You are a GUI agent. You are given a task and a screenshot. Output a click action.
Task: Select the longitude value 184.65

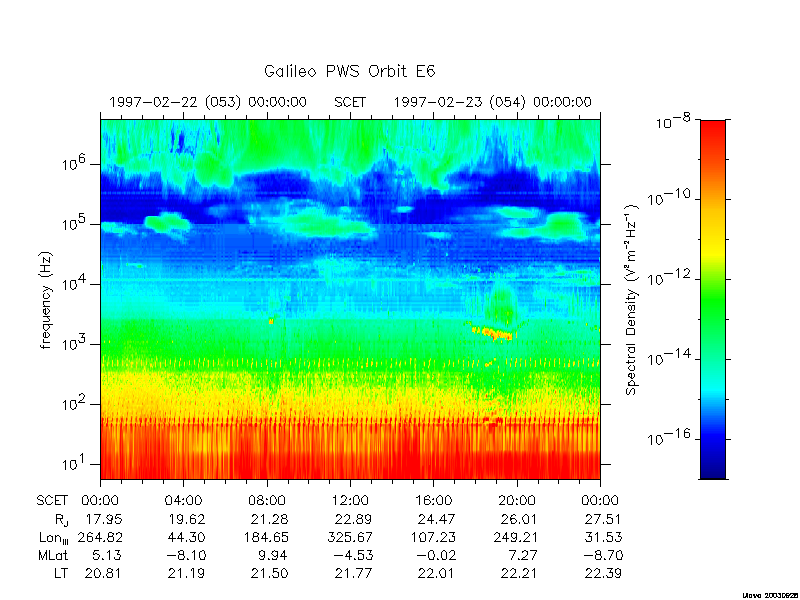(x=266, y=537)
